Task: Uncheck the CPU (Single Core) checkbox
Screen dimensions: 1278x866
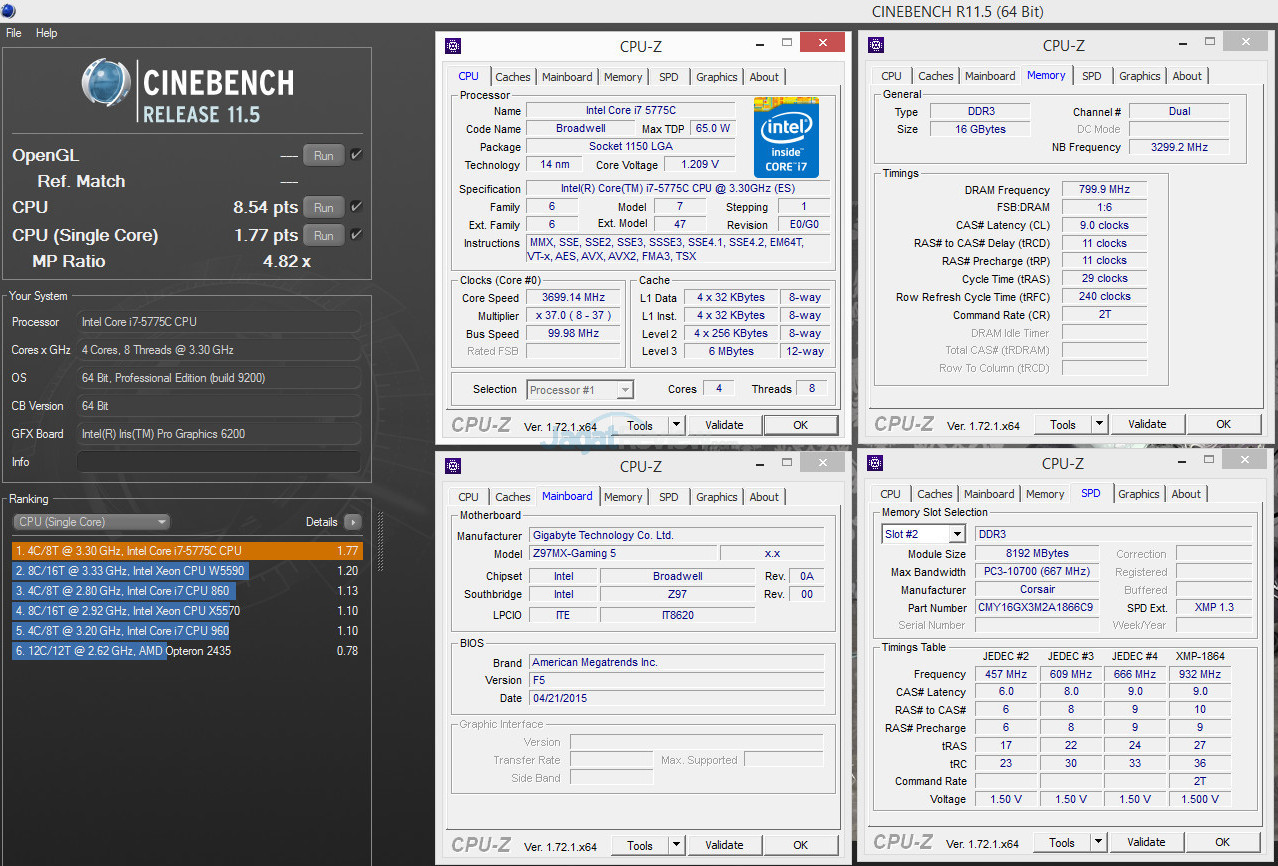Action: tap(357, 235)
